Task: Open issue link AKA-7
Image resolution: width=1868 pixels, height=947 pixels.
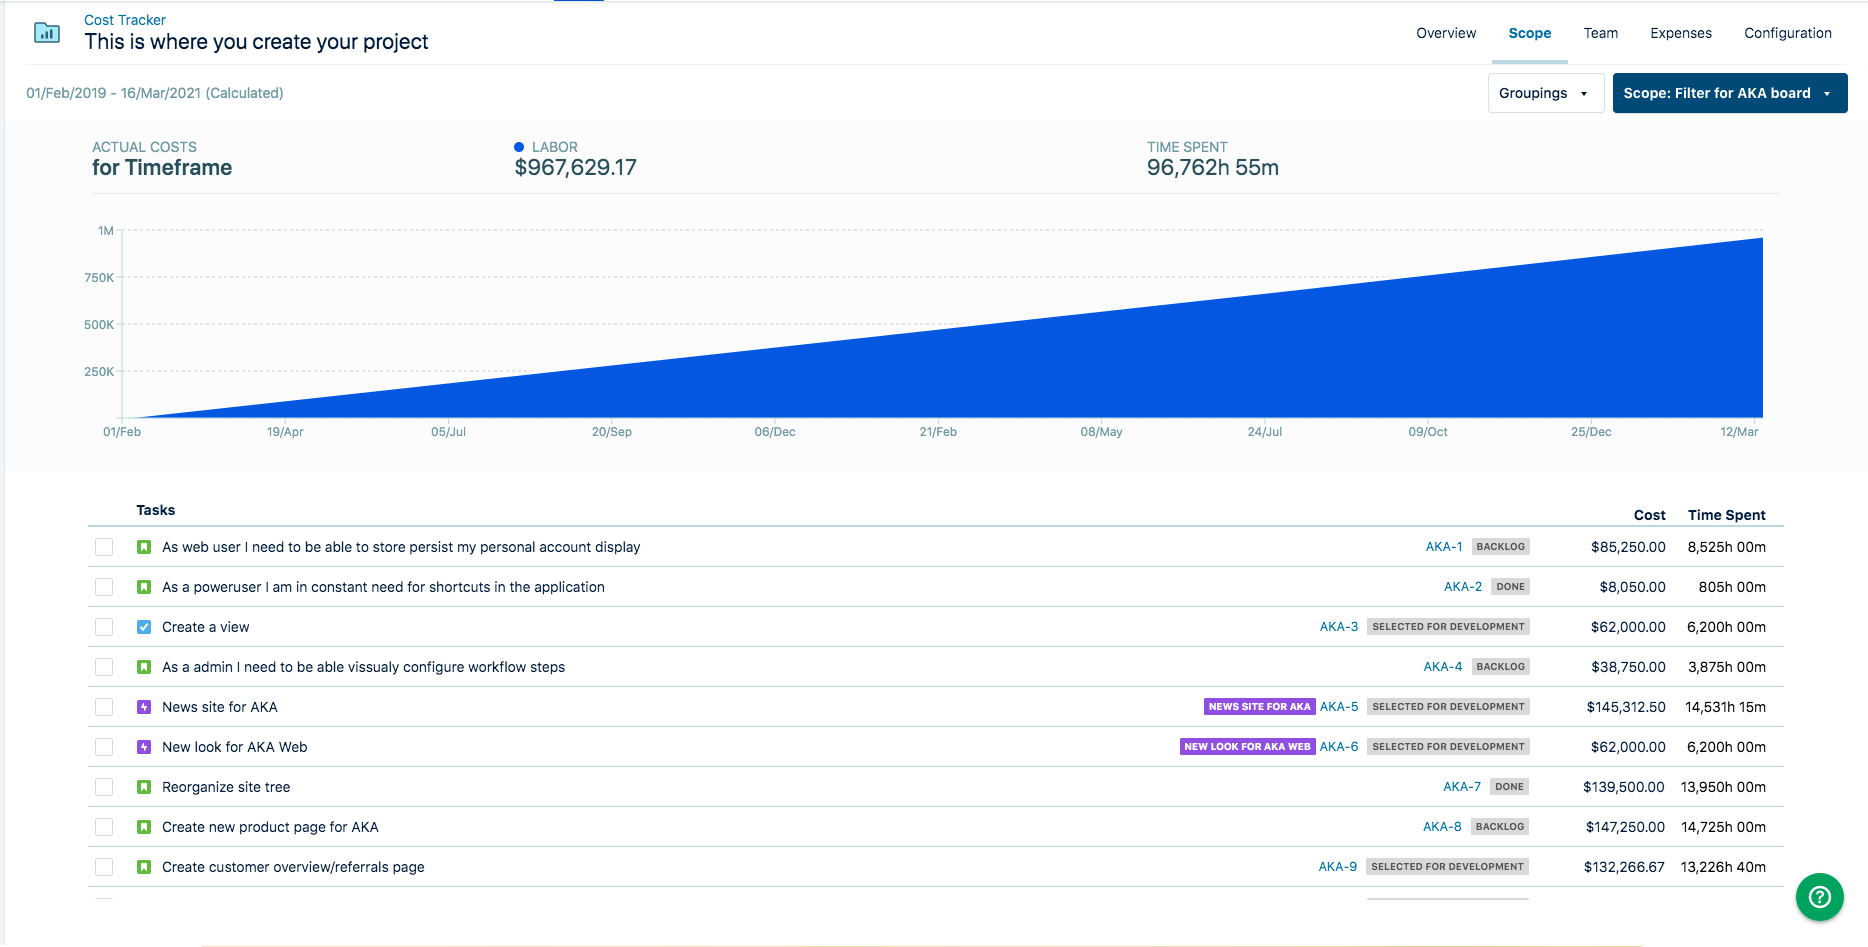Action: click(1462, 787)
